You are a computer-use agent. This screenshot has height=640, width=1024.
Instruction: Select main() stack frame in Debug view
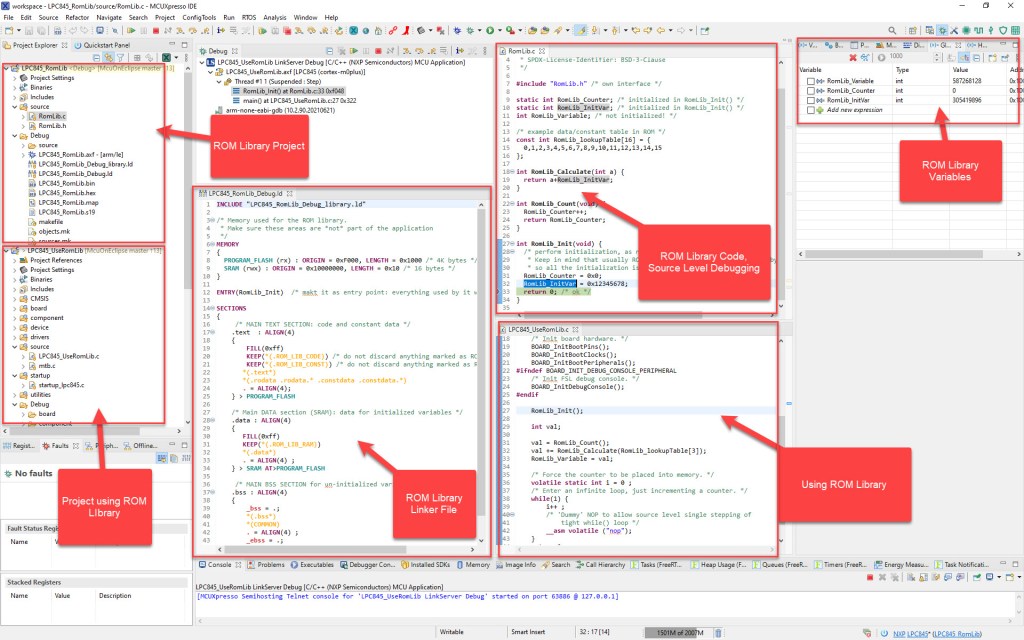click(x=300, y=101)
